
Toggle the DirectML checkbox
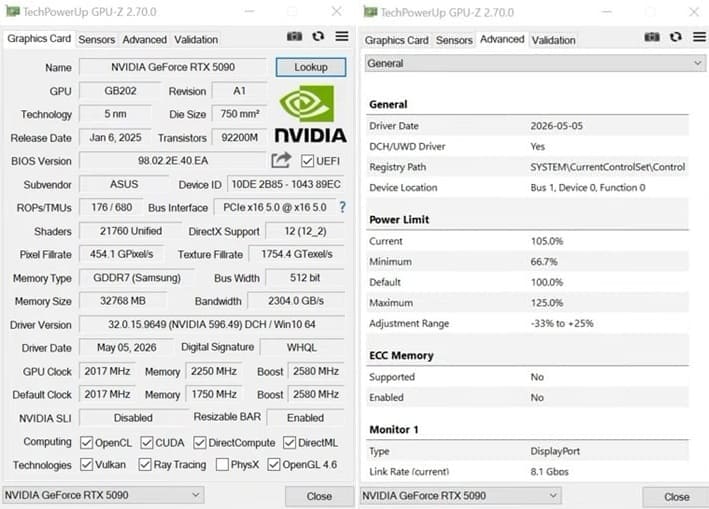tap(289, 443)
